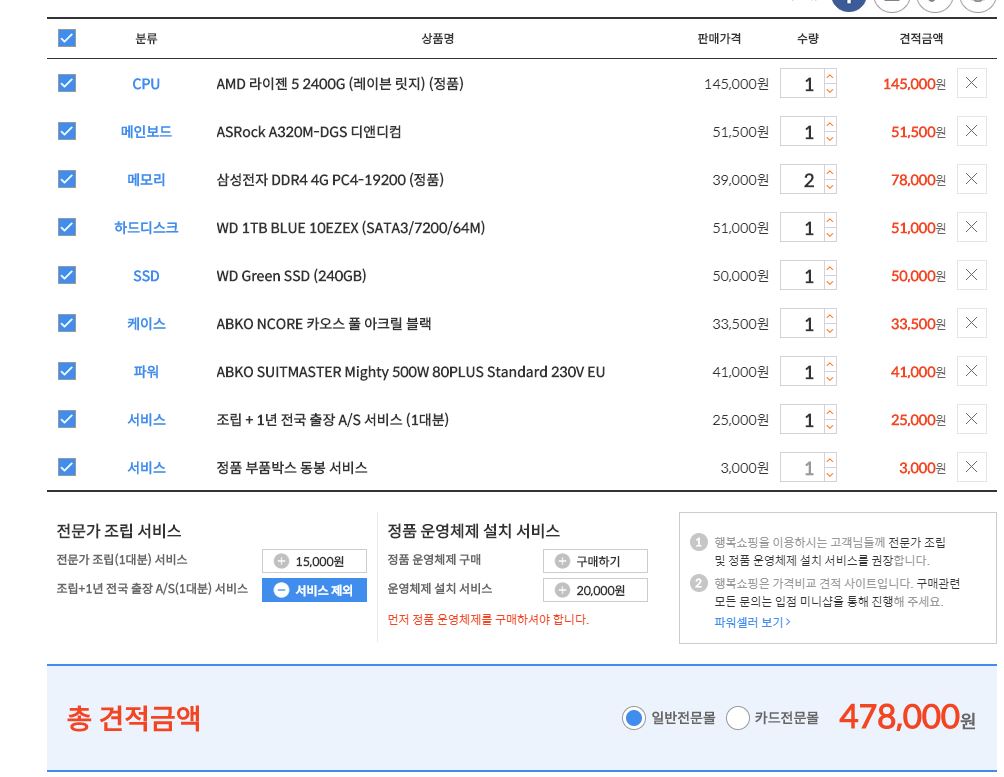This screenshot has height=777, width=1004.
Task: Add 운영체제 설치 서비스 for 20,000원
Action: 595,590
